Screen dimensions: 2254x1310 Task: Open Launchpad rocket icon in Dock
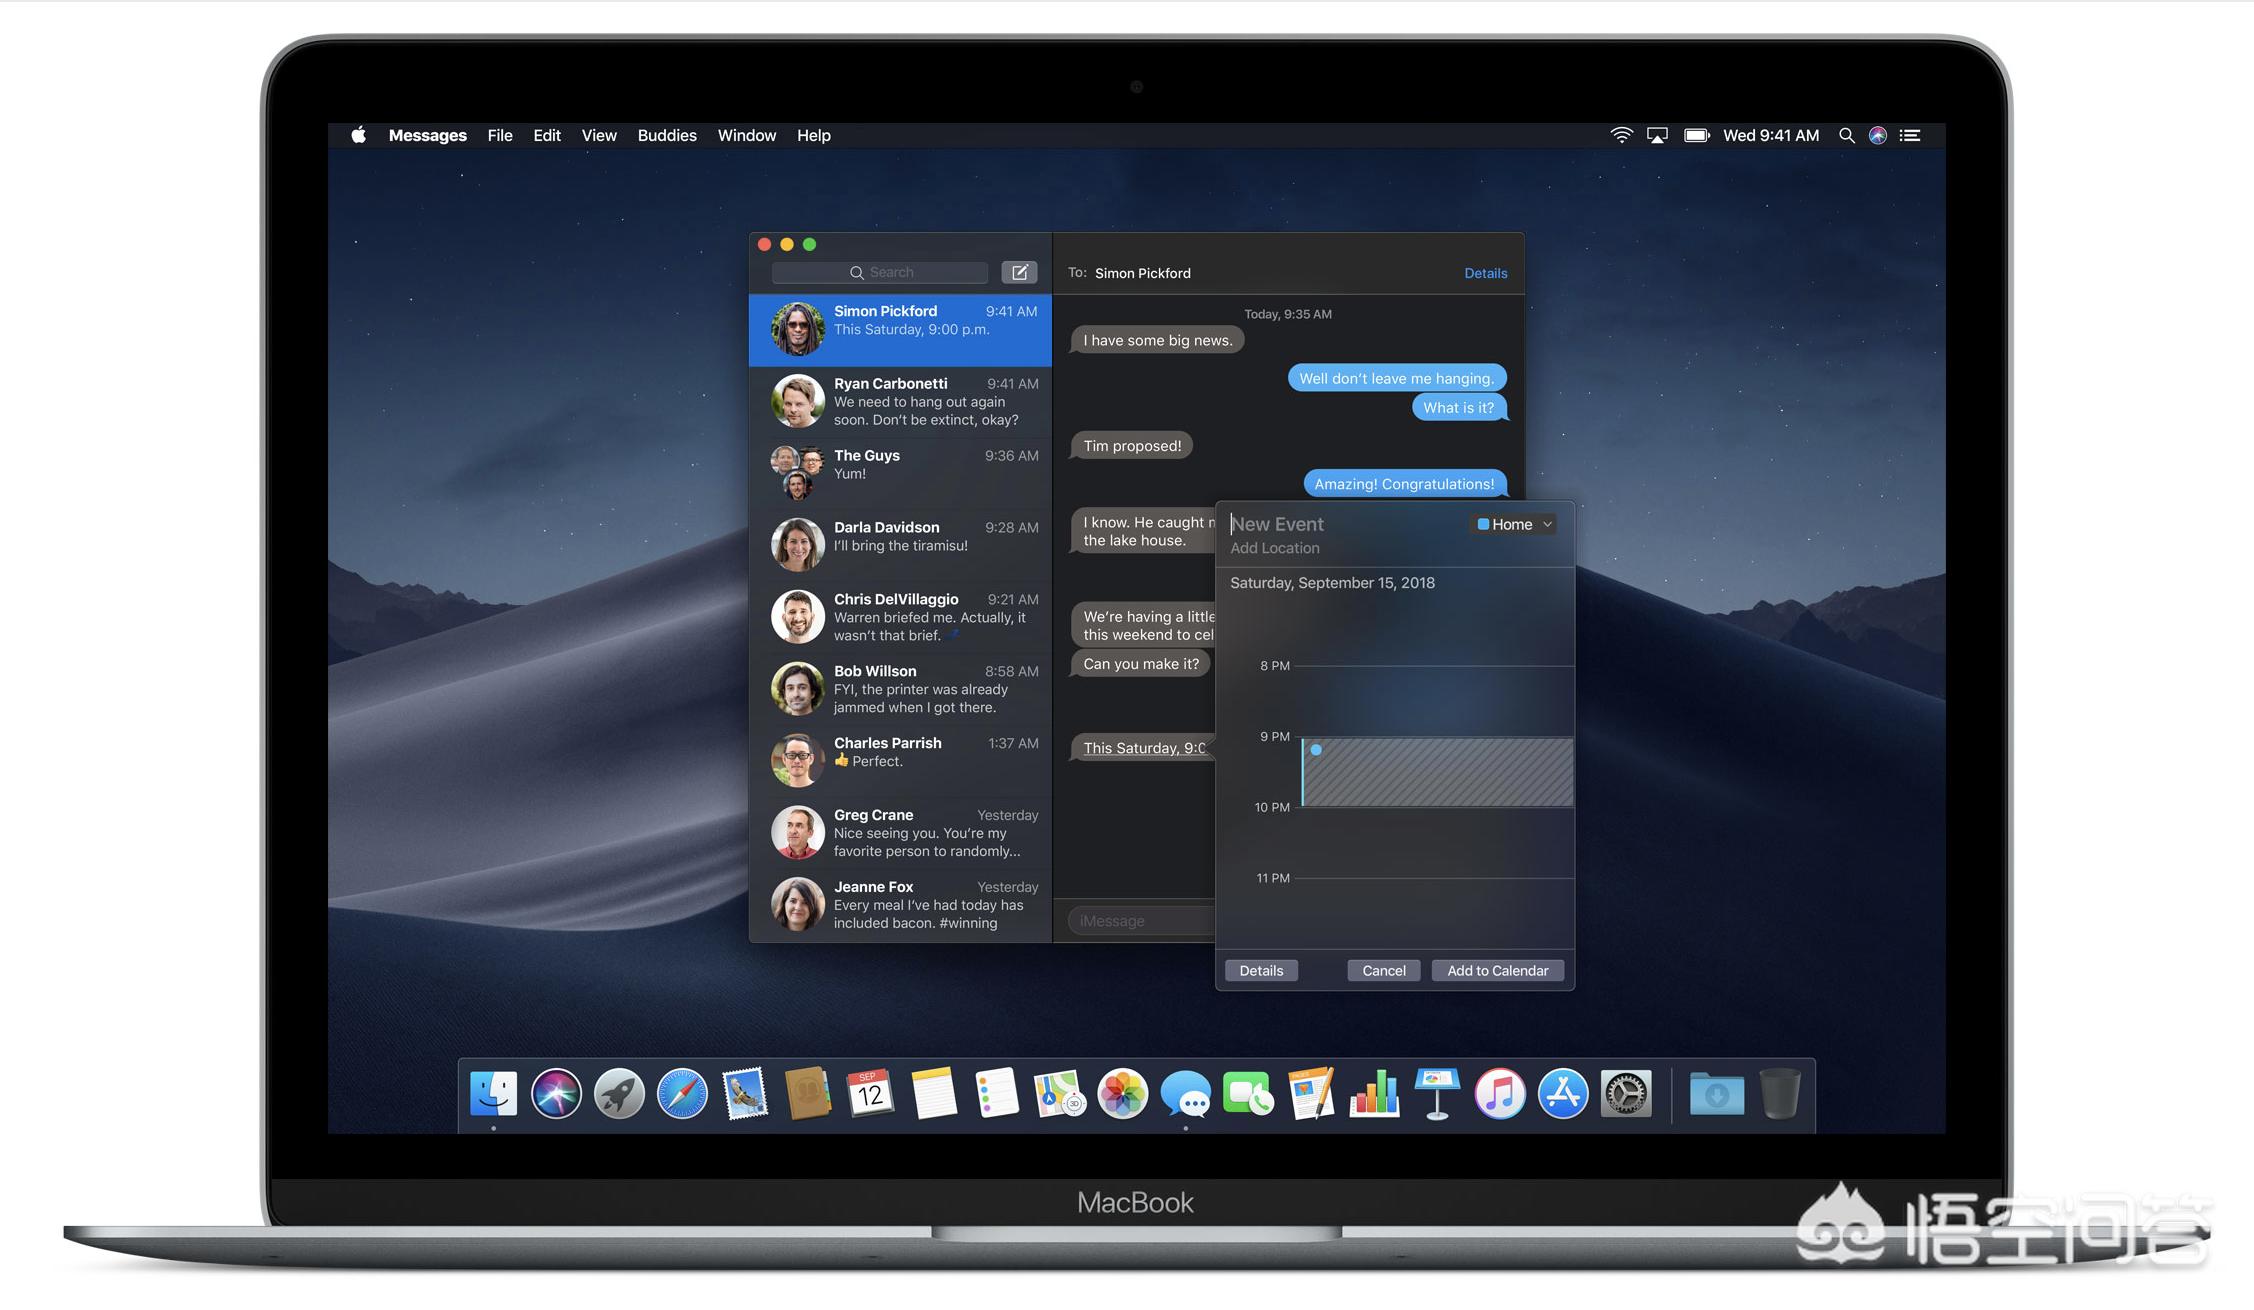coord(619,1093)
